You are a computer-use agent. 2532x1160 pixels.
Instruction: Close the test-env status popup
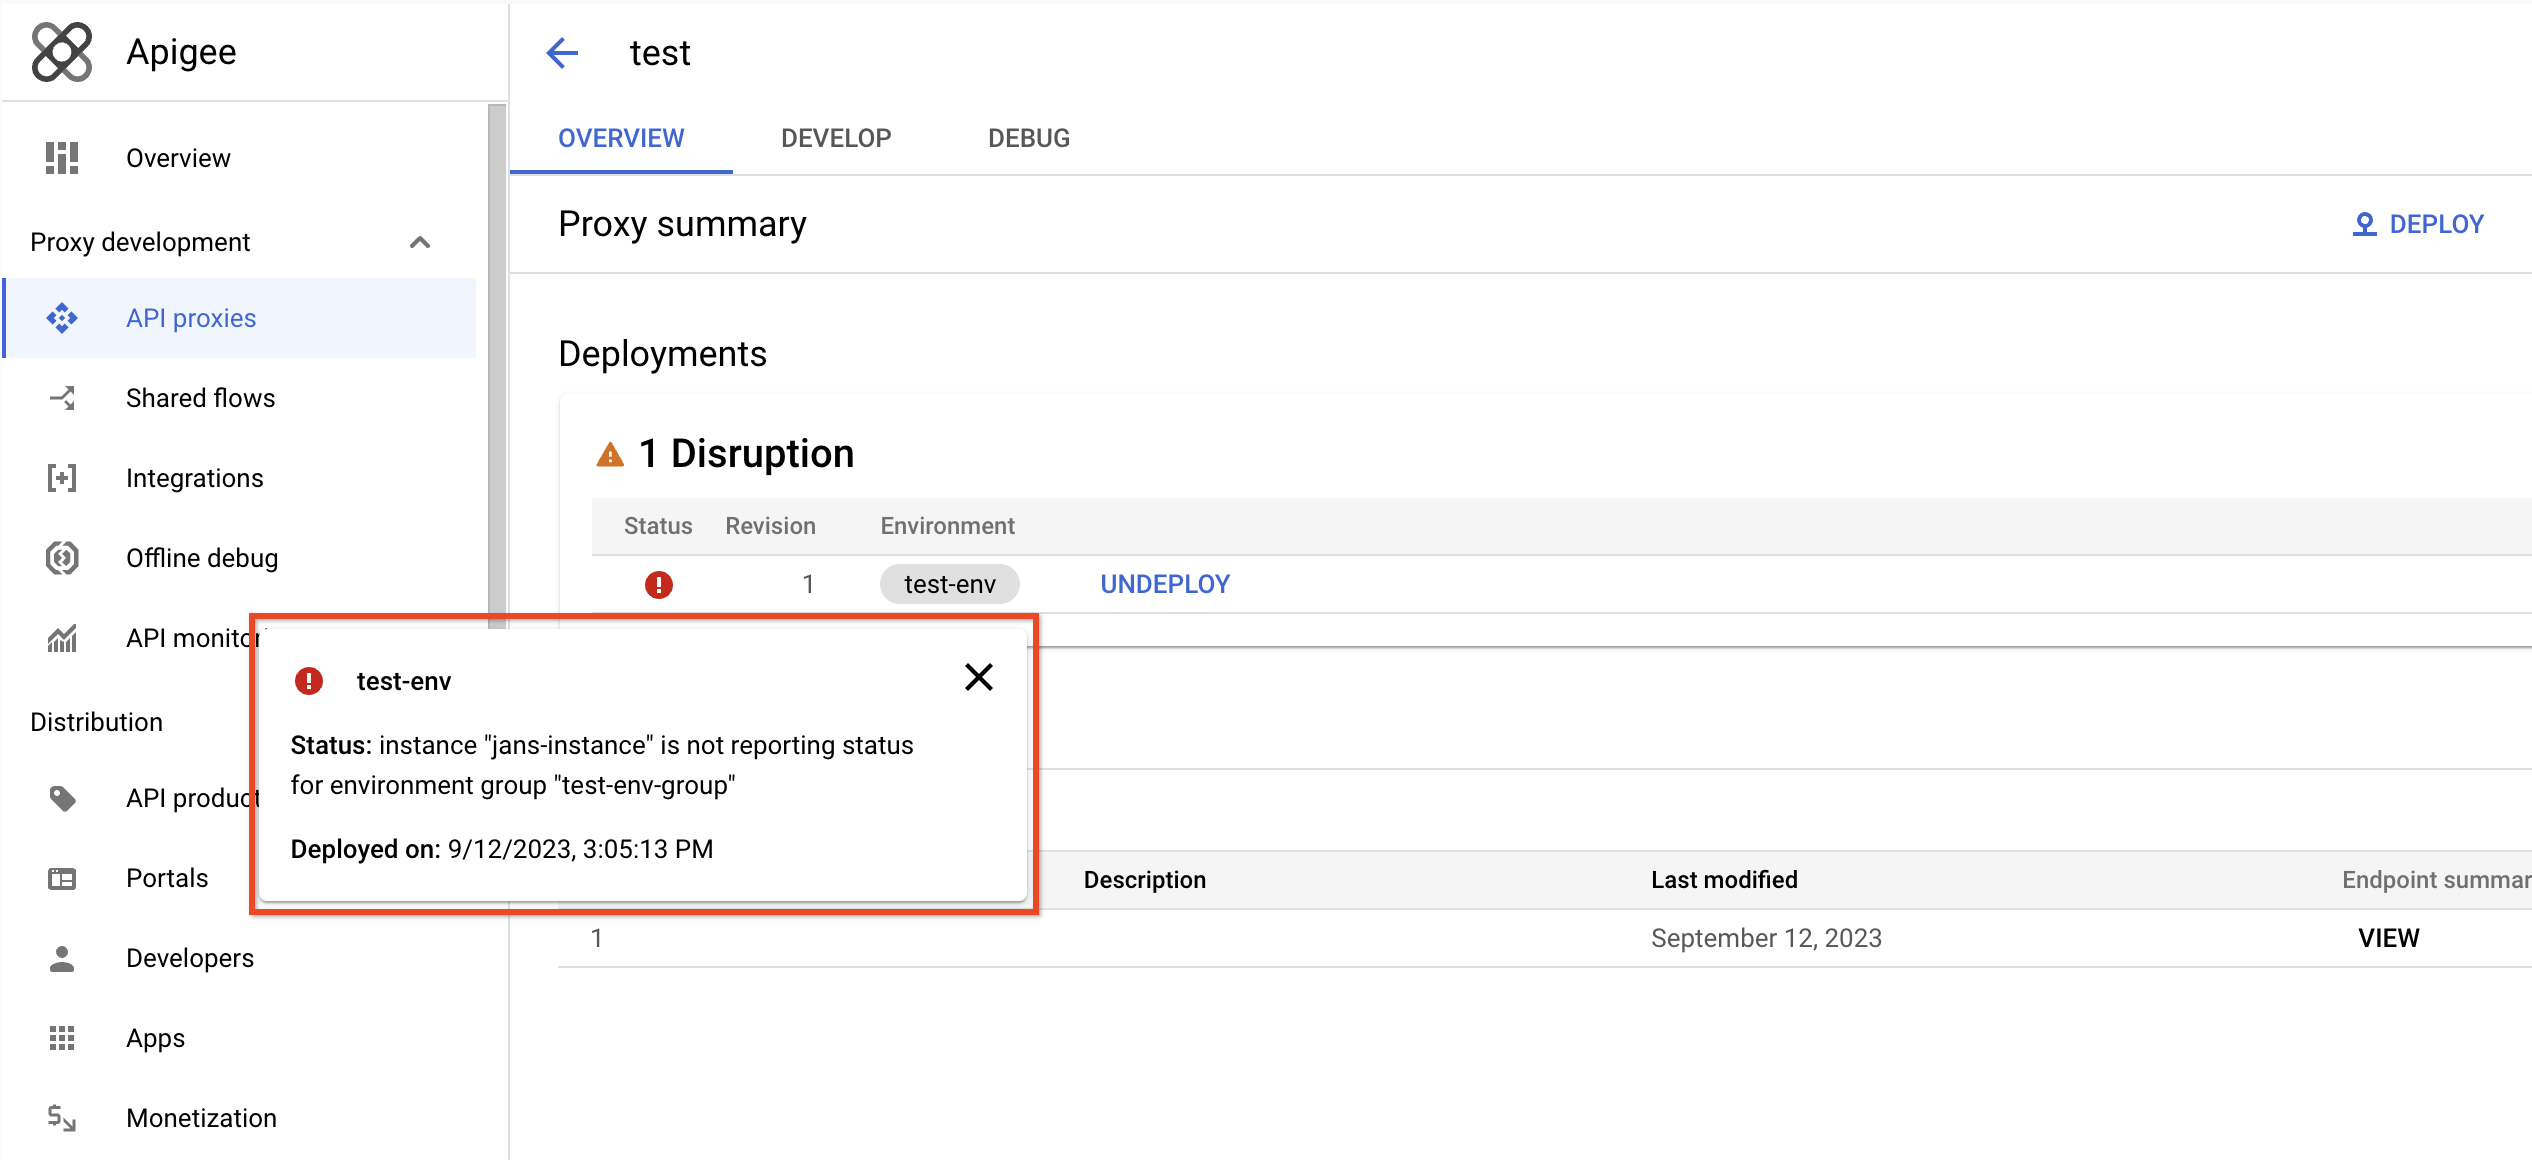tap(978, 677)
